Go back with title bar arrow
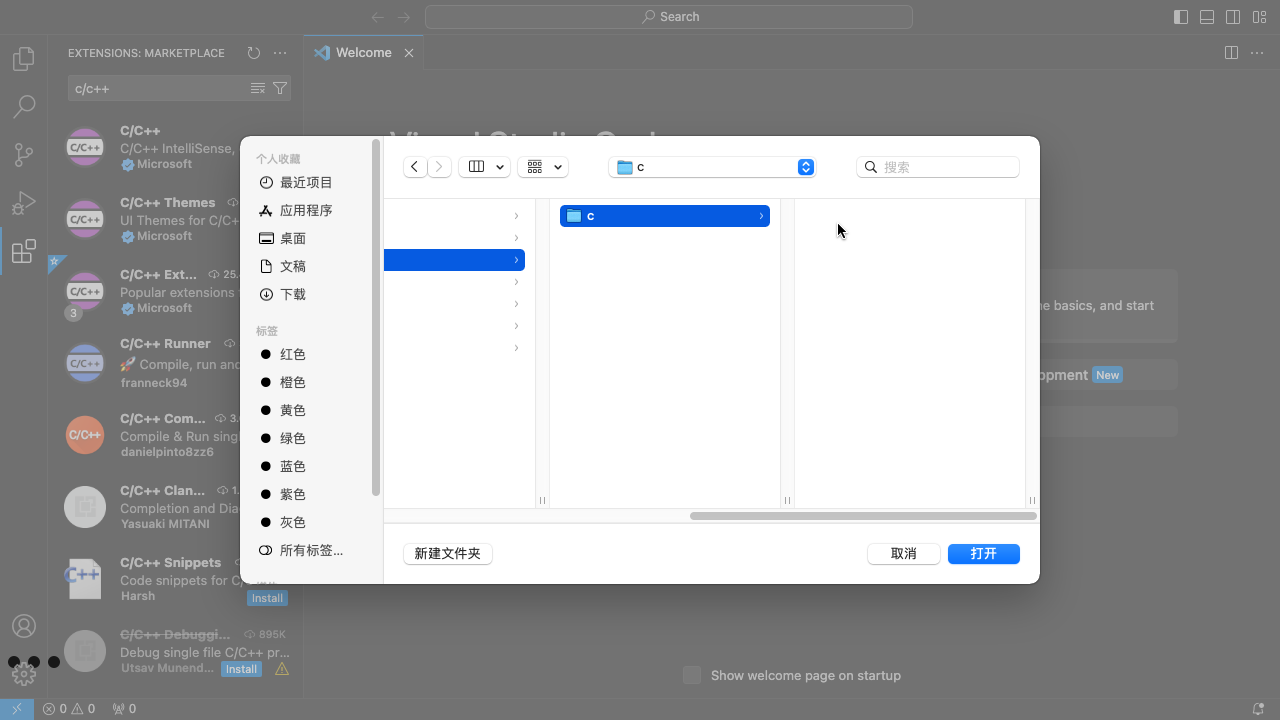This screenshot has height=720, width=1280. coord(378,17)
